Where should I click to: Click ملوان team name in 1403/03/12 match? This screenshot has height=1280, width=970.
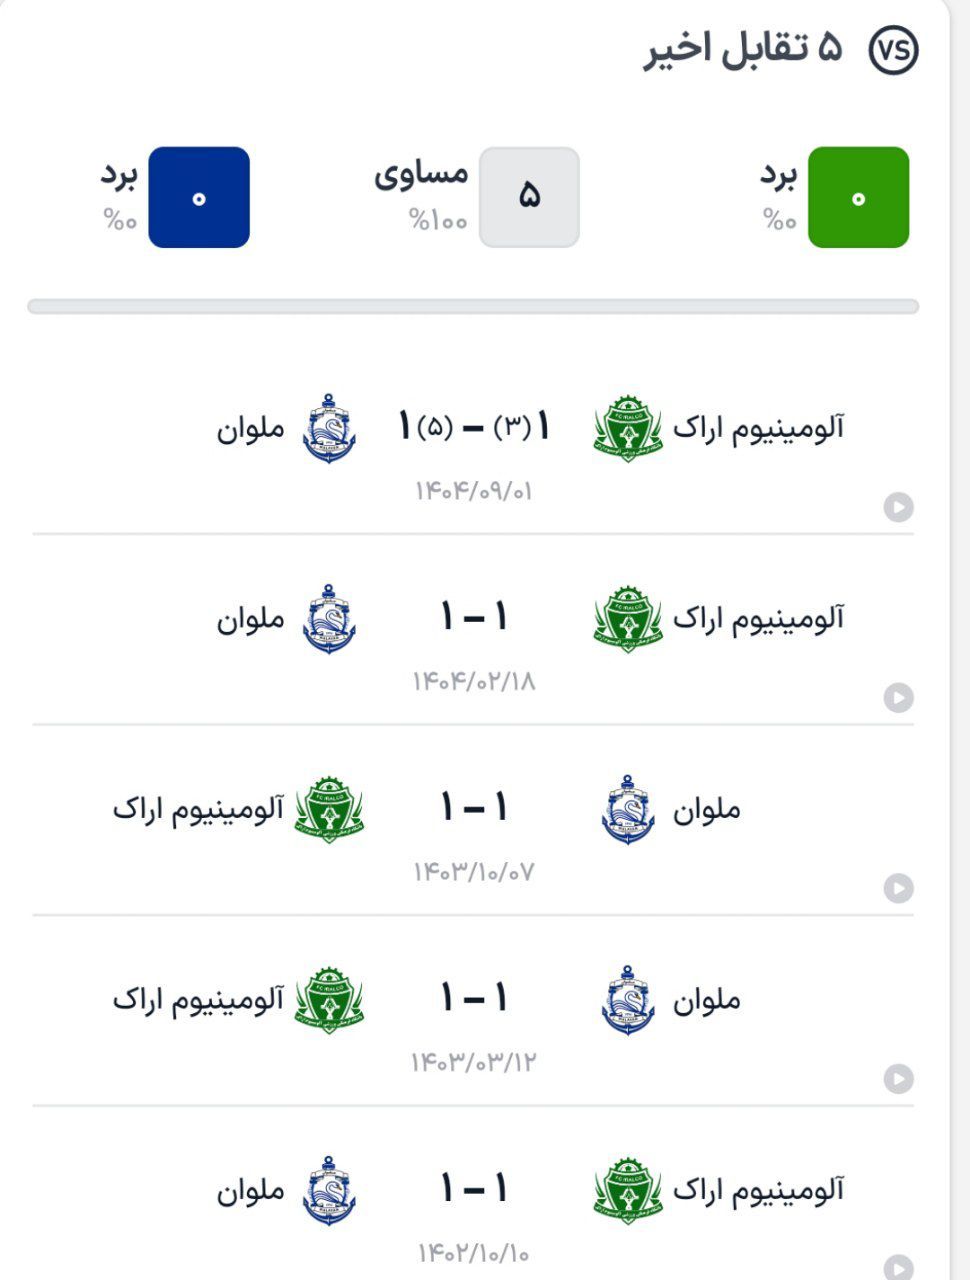[707, 1000]
